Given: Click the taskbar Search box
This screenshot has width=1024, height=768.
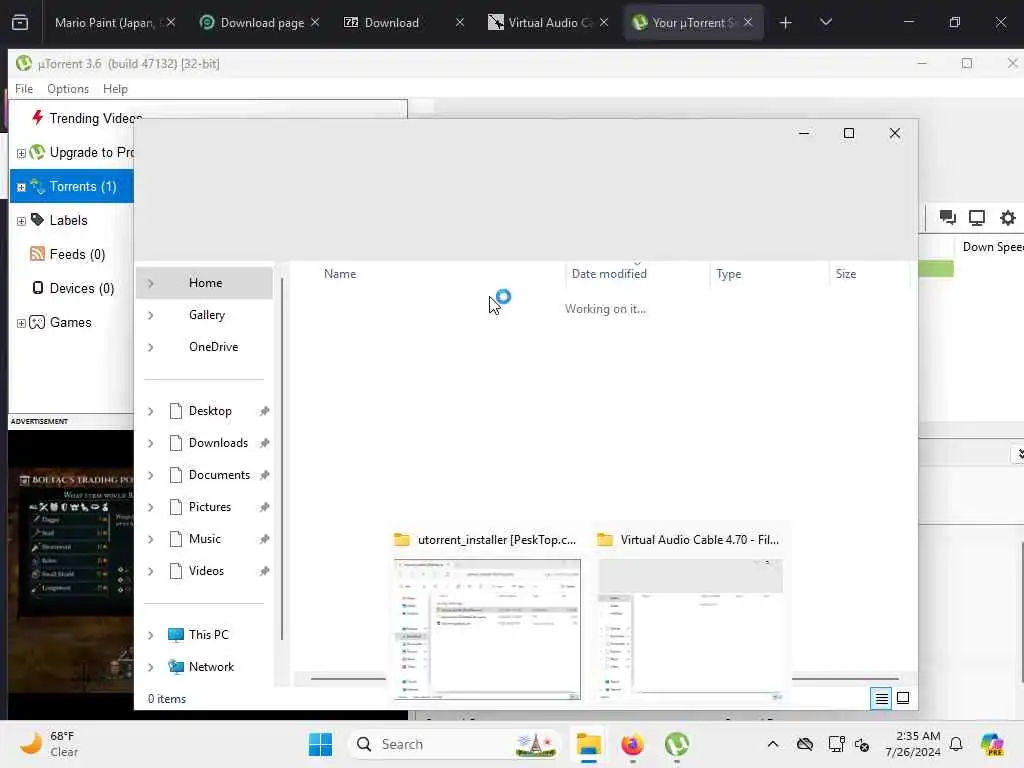Looking at the screenshot, I should pyautogui.click(x=455, y=744).
